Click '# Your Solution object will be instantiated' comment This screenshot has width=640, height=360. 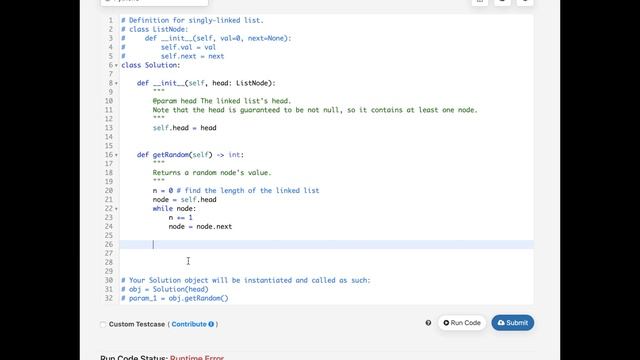pyautogui.click(x=246, y=280)
